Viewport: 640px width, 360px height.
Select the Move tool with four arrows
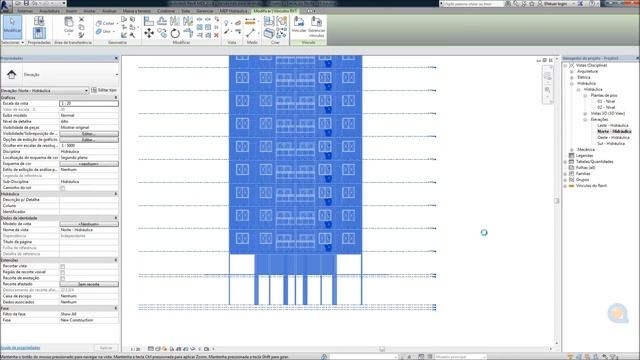point(149,33)
